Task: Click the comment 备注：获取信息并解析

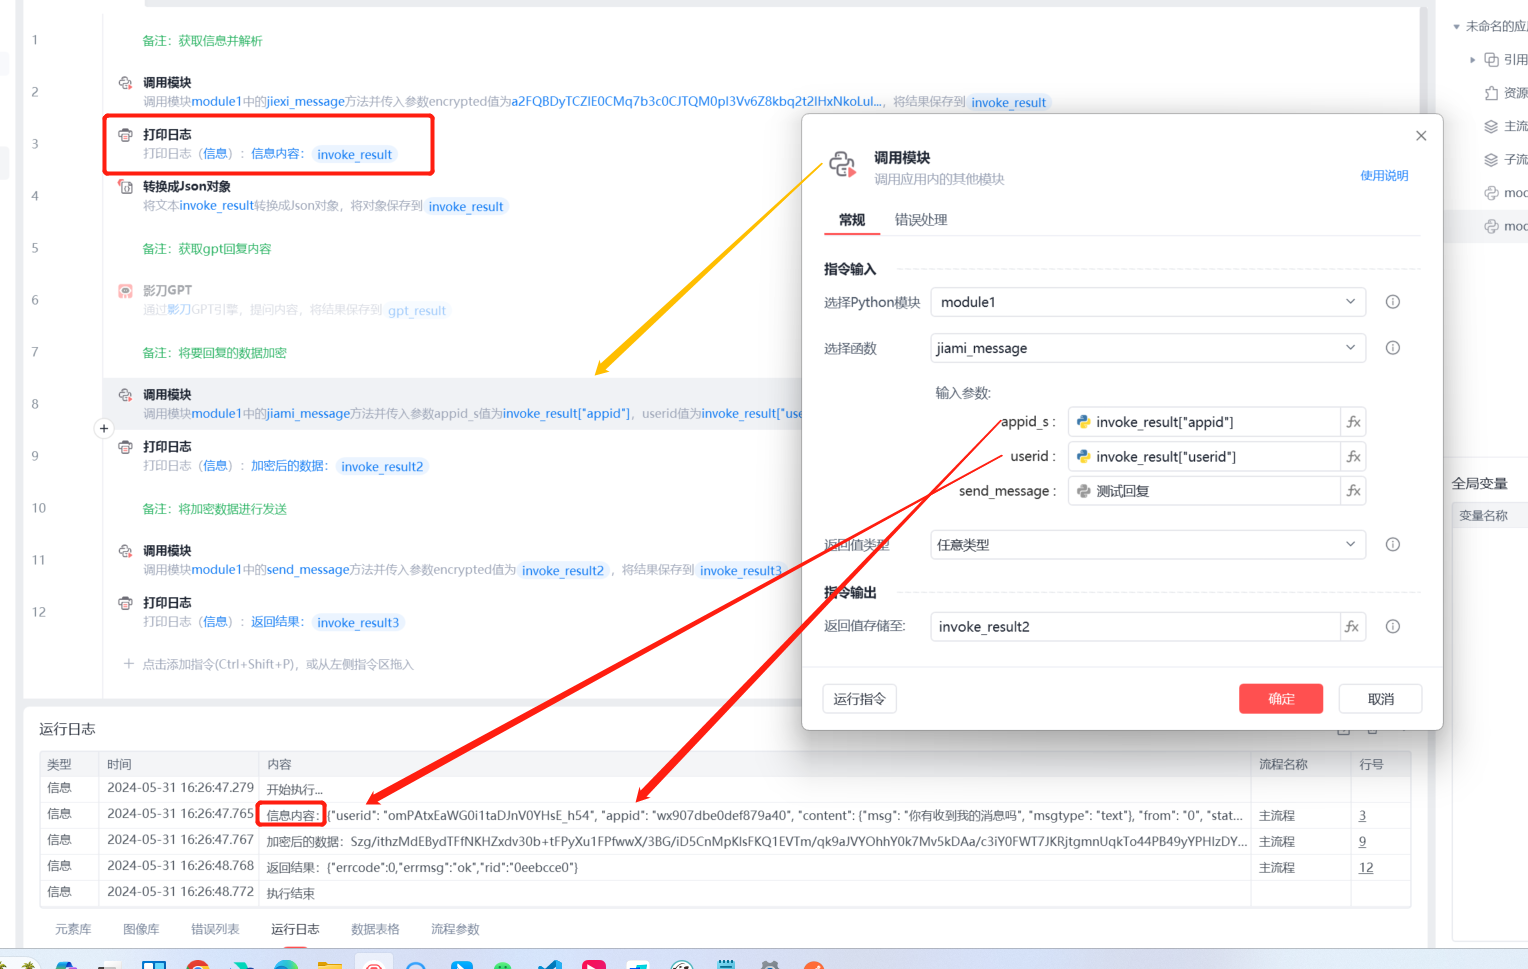Action: [202, 41]
